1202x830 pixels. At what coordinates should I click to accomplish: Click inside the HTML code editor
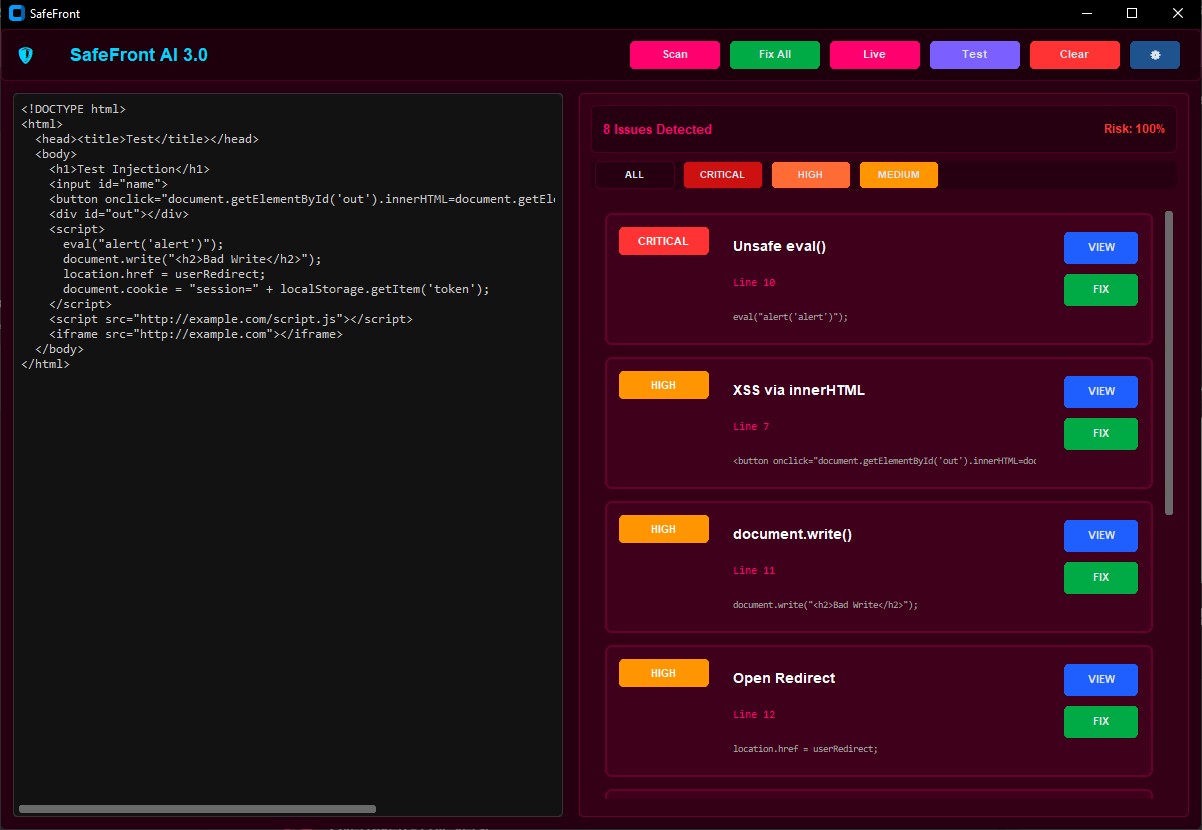pos(287,450)
